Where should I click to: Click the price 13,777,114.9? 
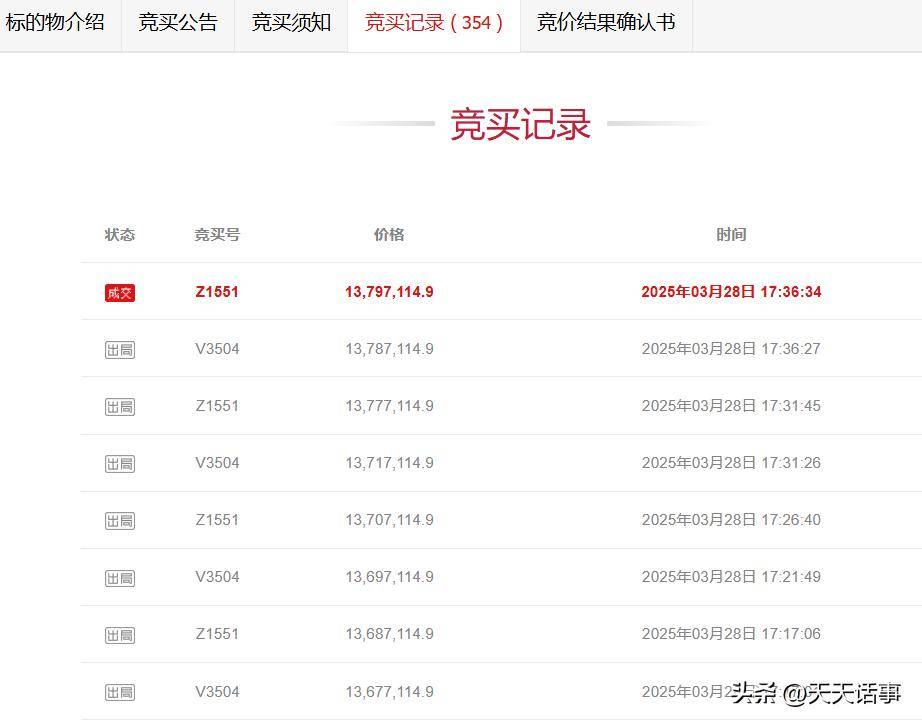[x=389, y=406]
